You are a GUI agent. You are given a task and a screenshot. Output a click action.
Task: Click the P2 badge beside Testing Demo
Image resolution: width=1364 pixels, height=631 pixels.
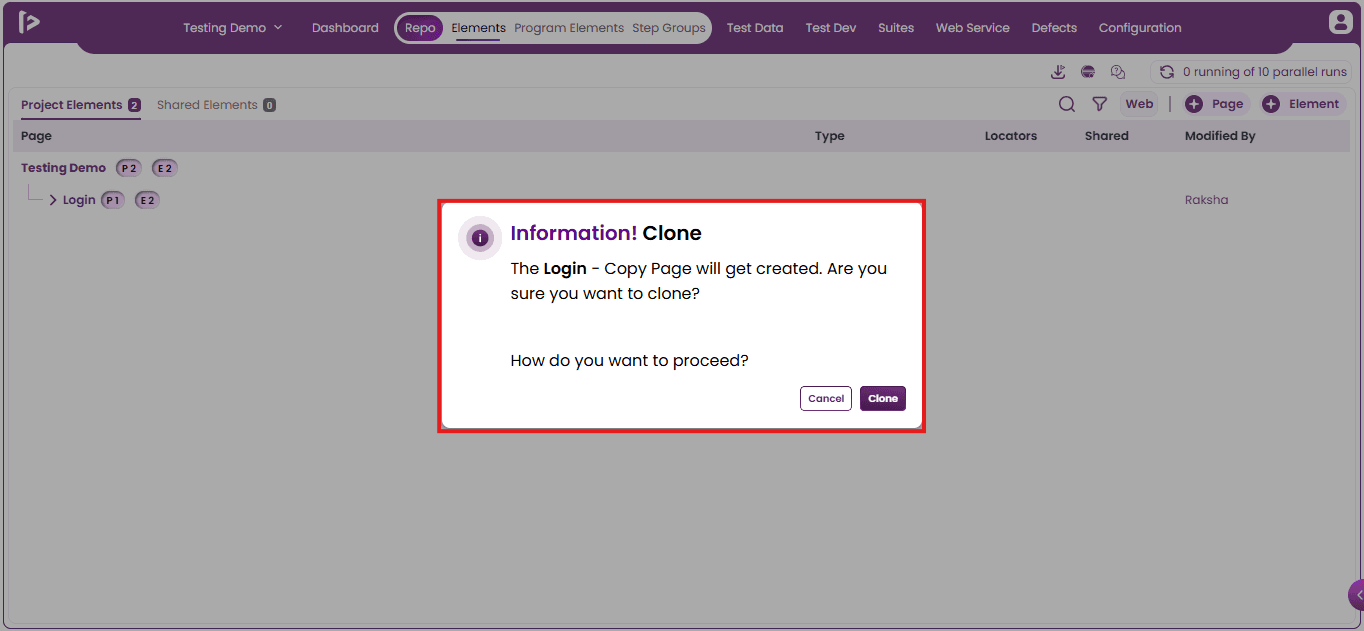point(129,168)
